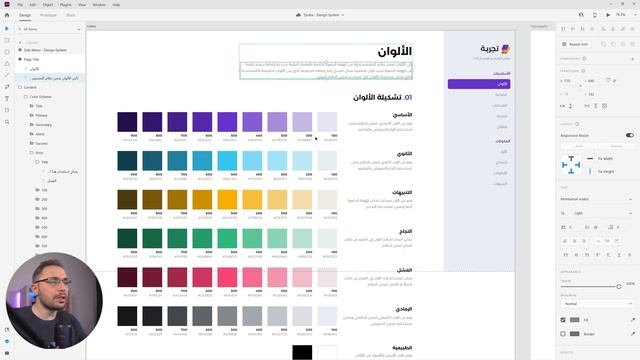
Task: Click the Border color swatch
Action: pos(575,334)
